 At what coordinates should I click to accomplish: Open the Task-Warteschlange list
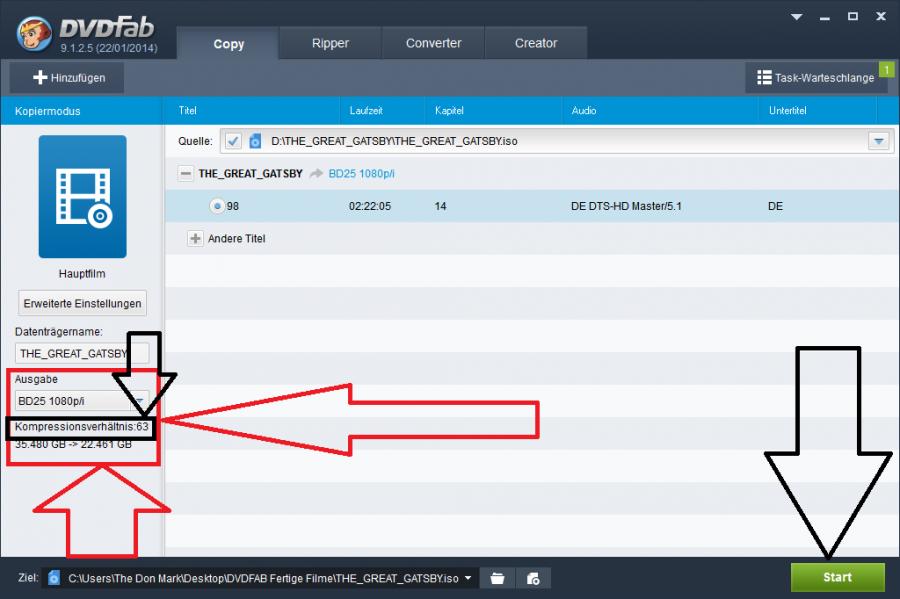click(816, 77)
